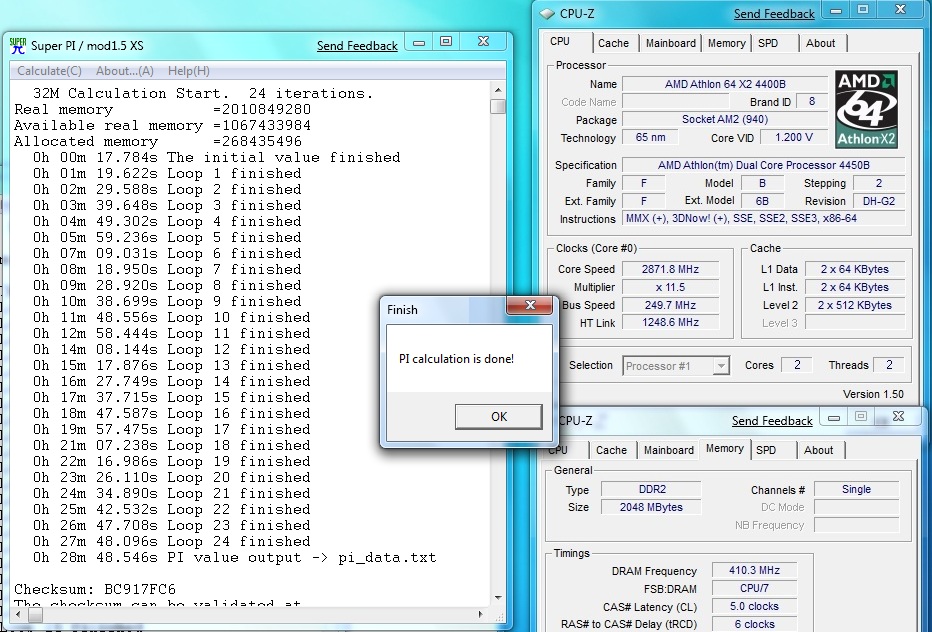Click the memory Type value DDR2
This screenshot has height=632, width=932.
click(651, 489)
